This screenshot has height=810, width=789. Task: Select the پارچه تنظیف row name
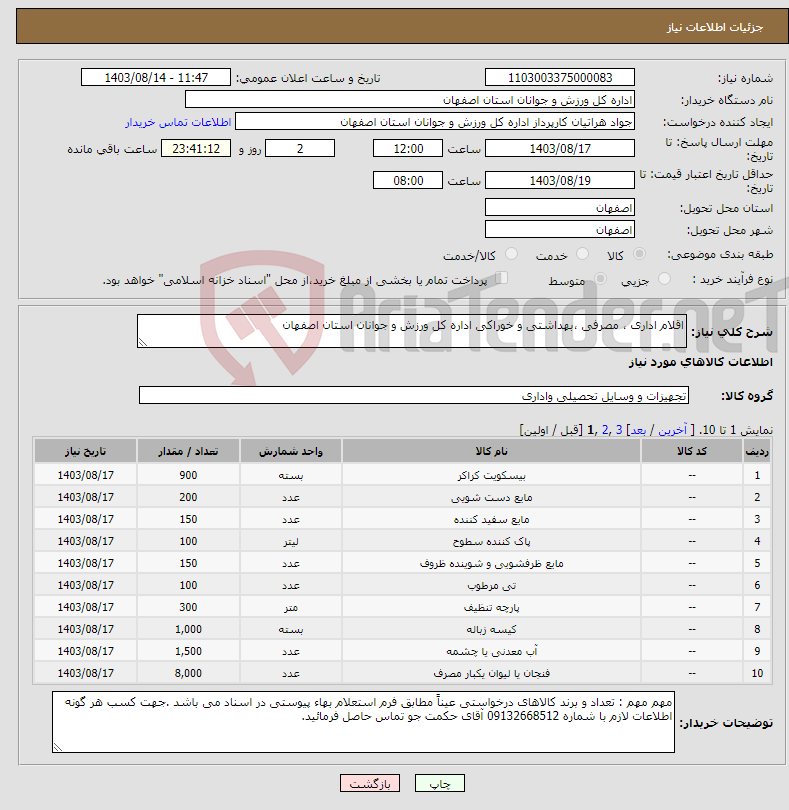pyautogui.click(x=491, y=608)
